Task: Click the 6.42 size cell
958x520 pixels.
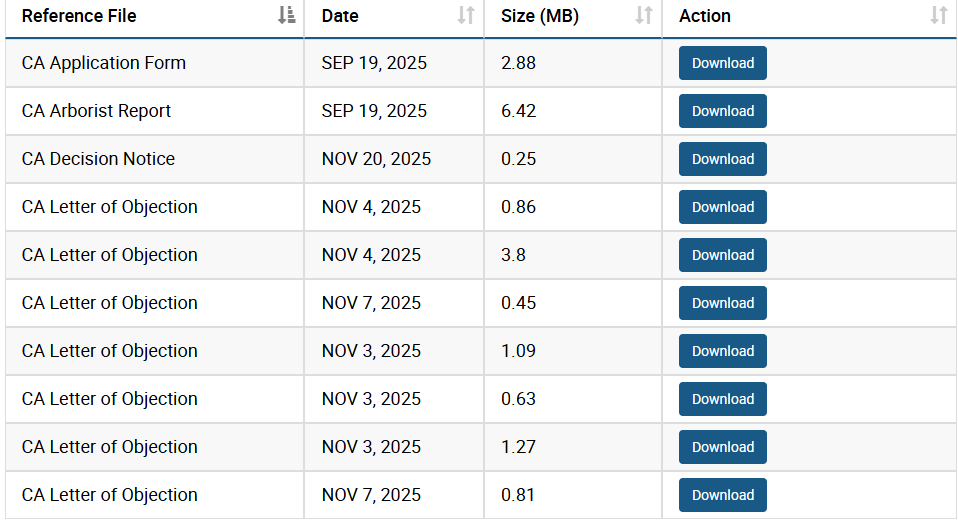Action: pos(519,111)
